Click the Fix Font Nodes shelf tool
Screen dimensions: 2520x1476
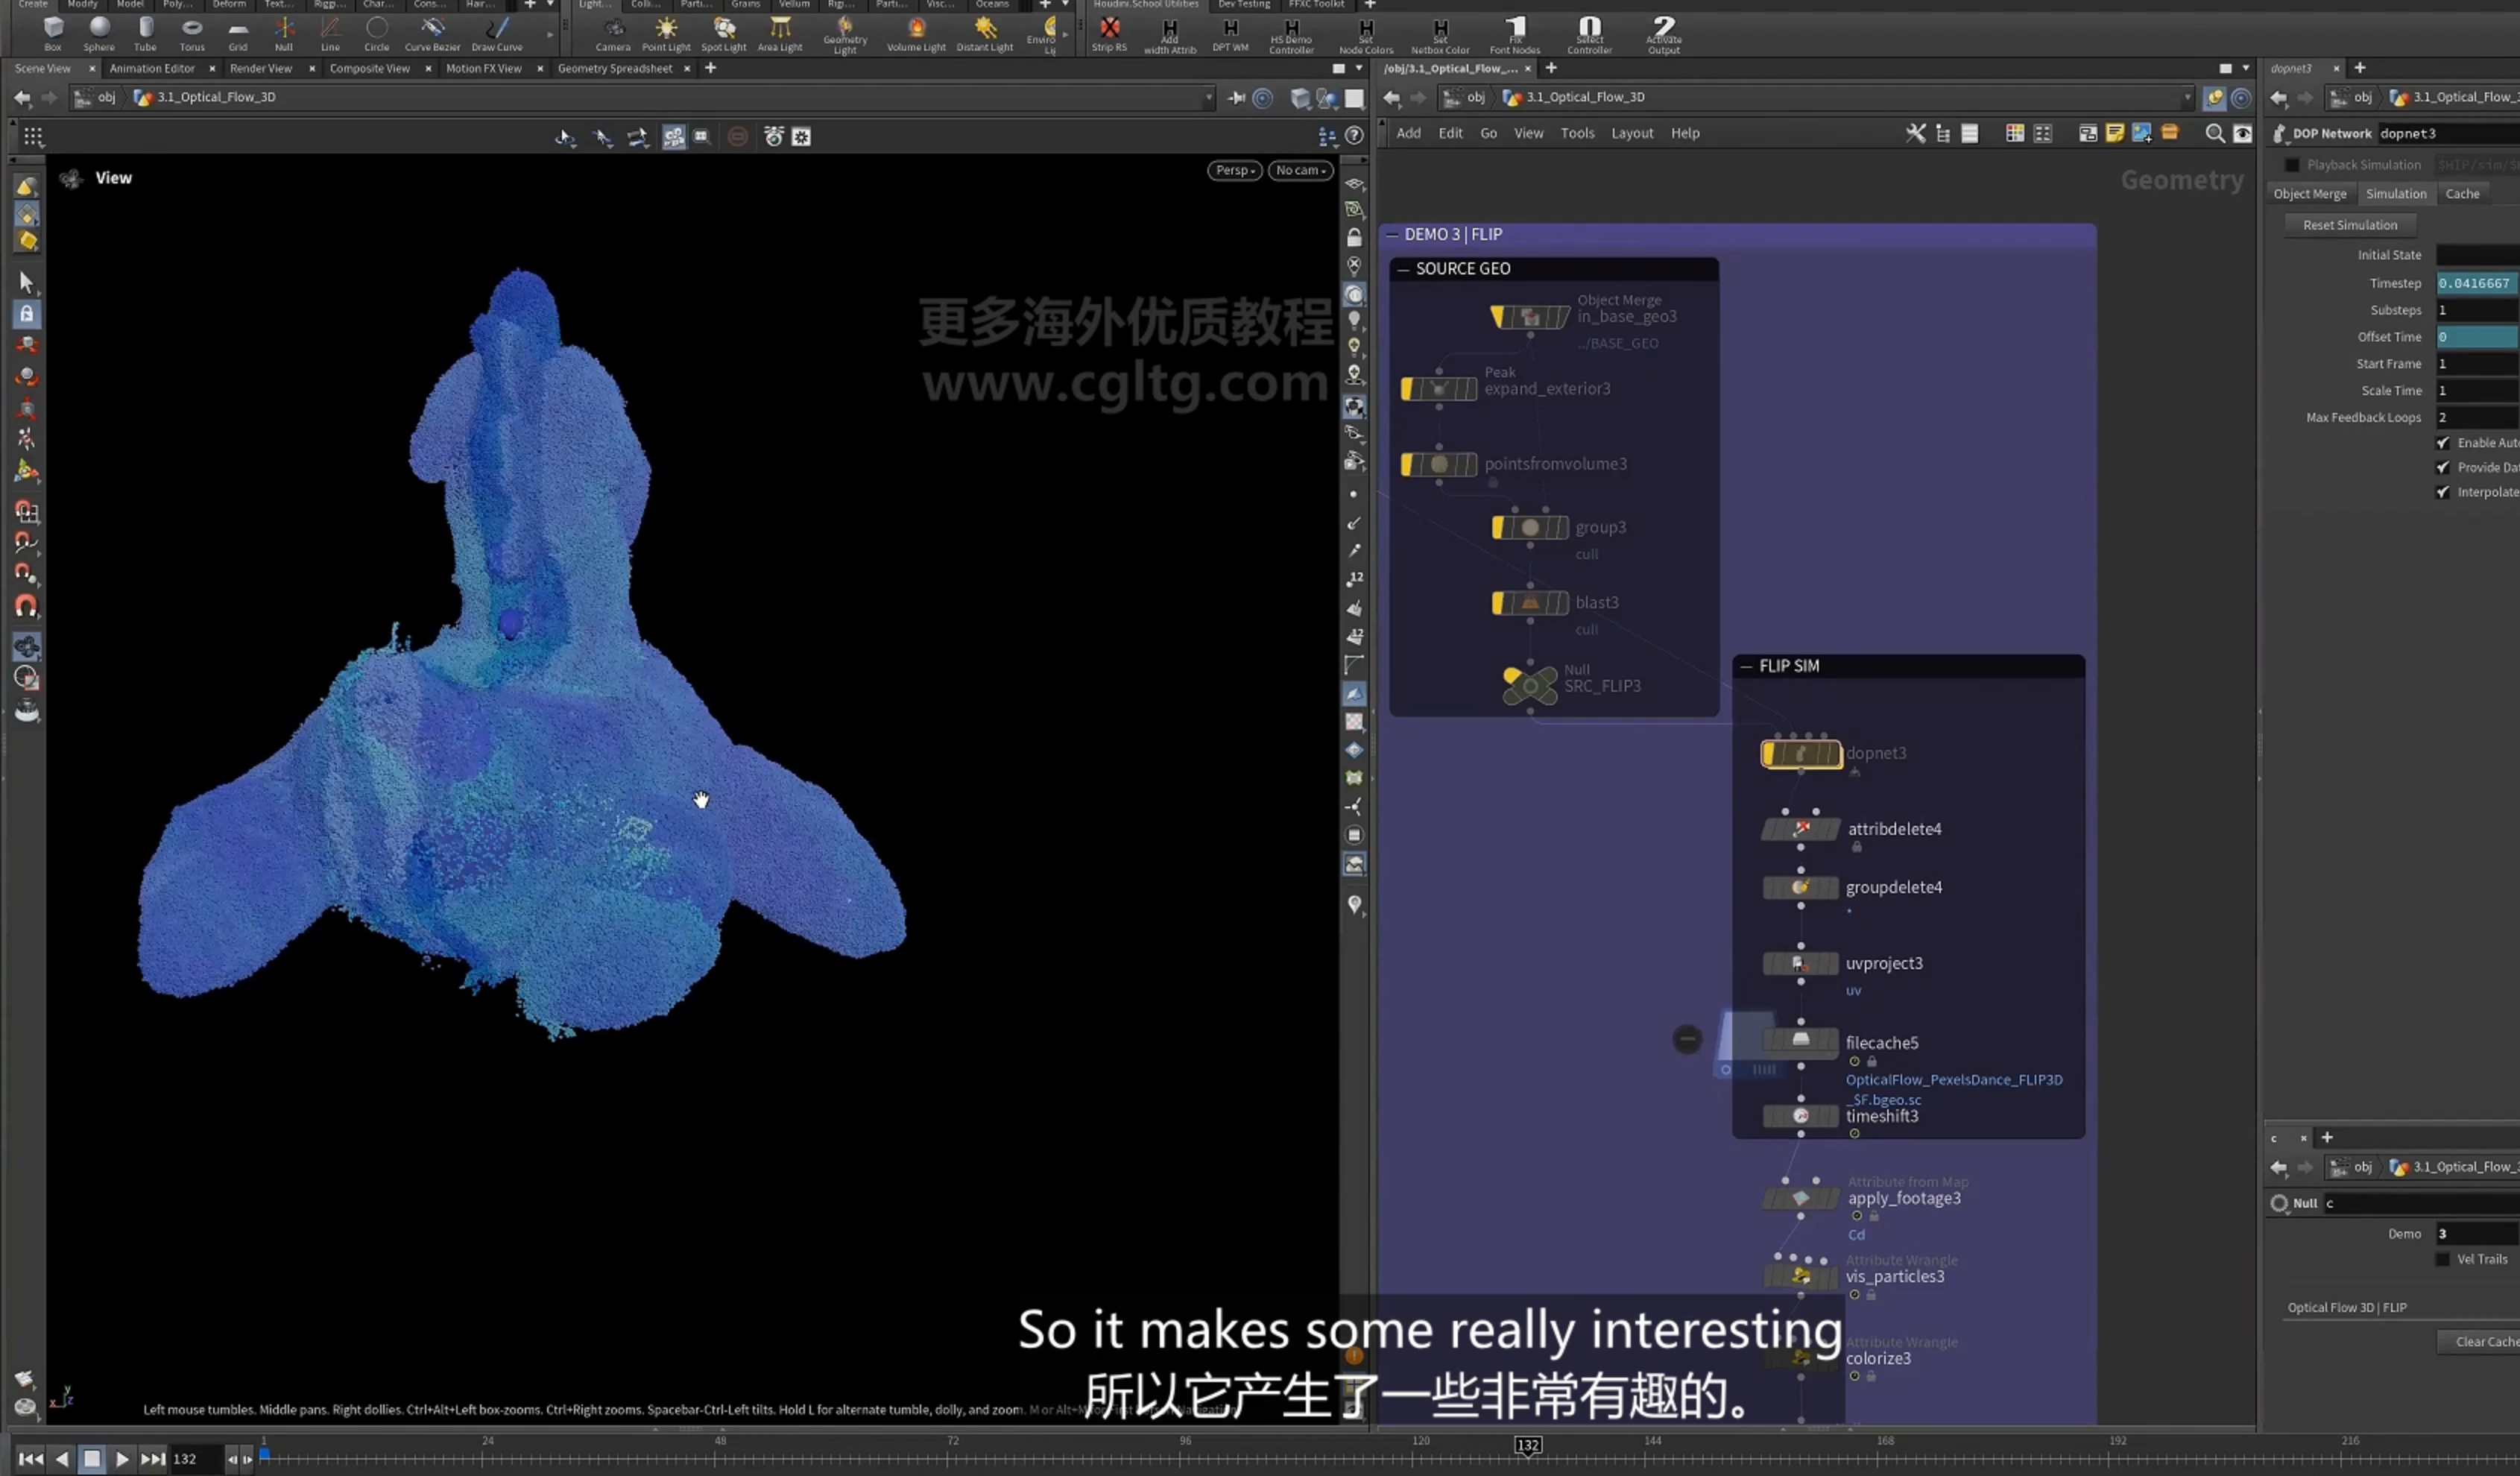1515,35
